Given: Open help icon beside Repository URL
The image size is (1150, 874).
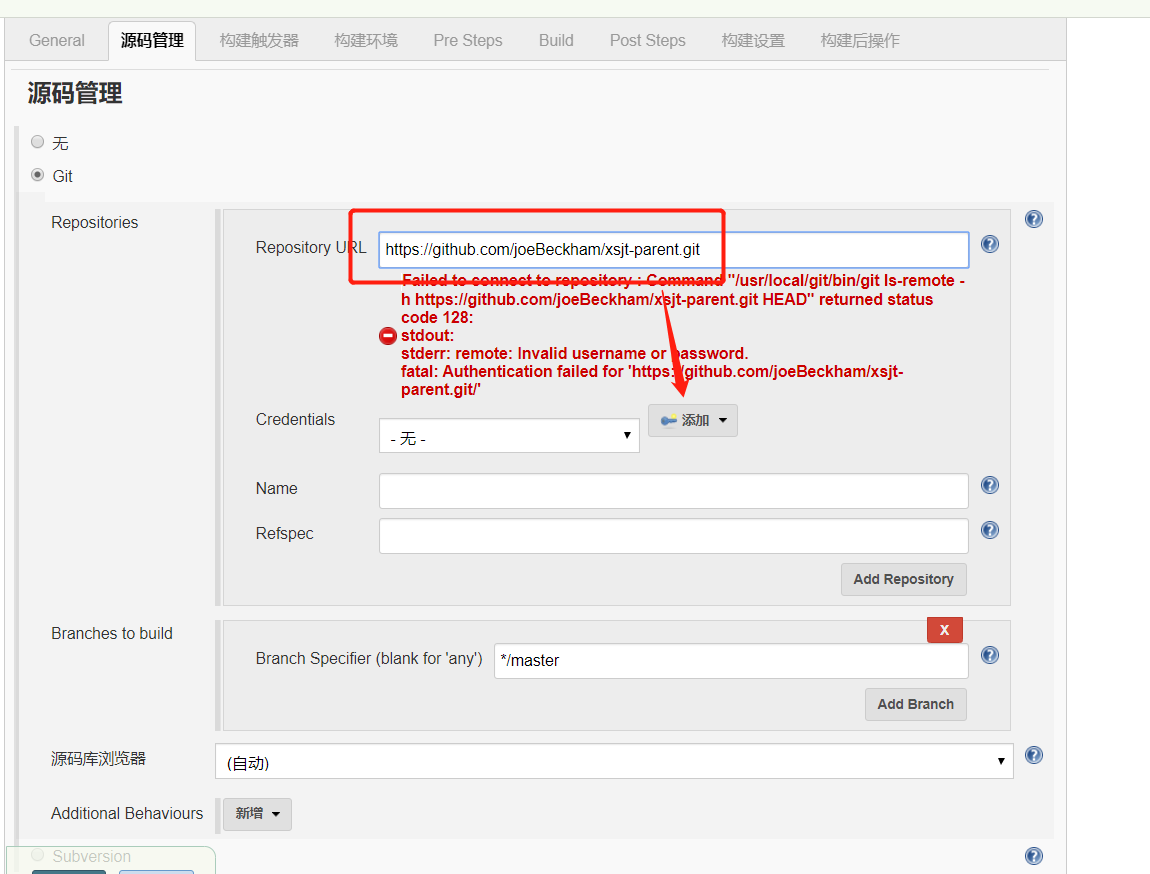Looking at the screenshot, I should [x=989, y=244].
